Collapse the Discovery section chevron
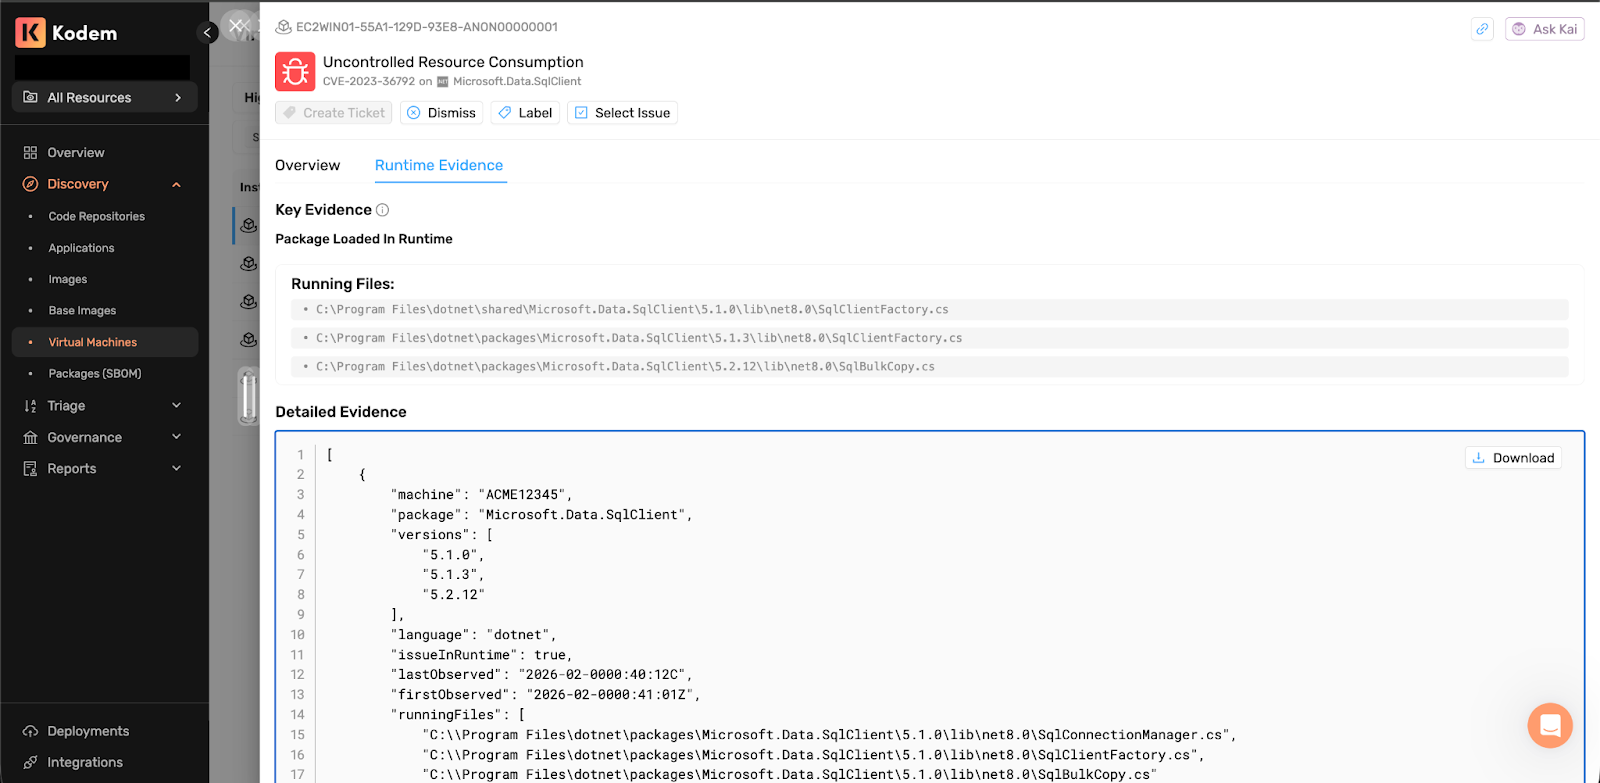 coord(177,185)
